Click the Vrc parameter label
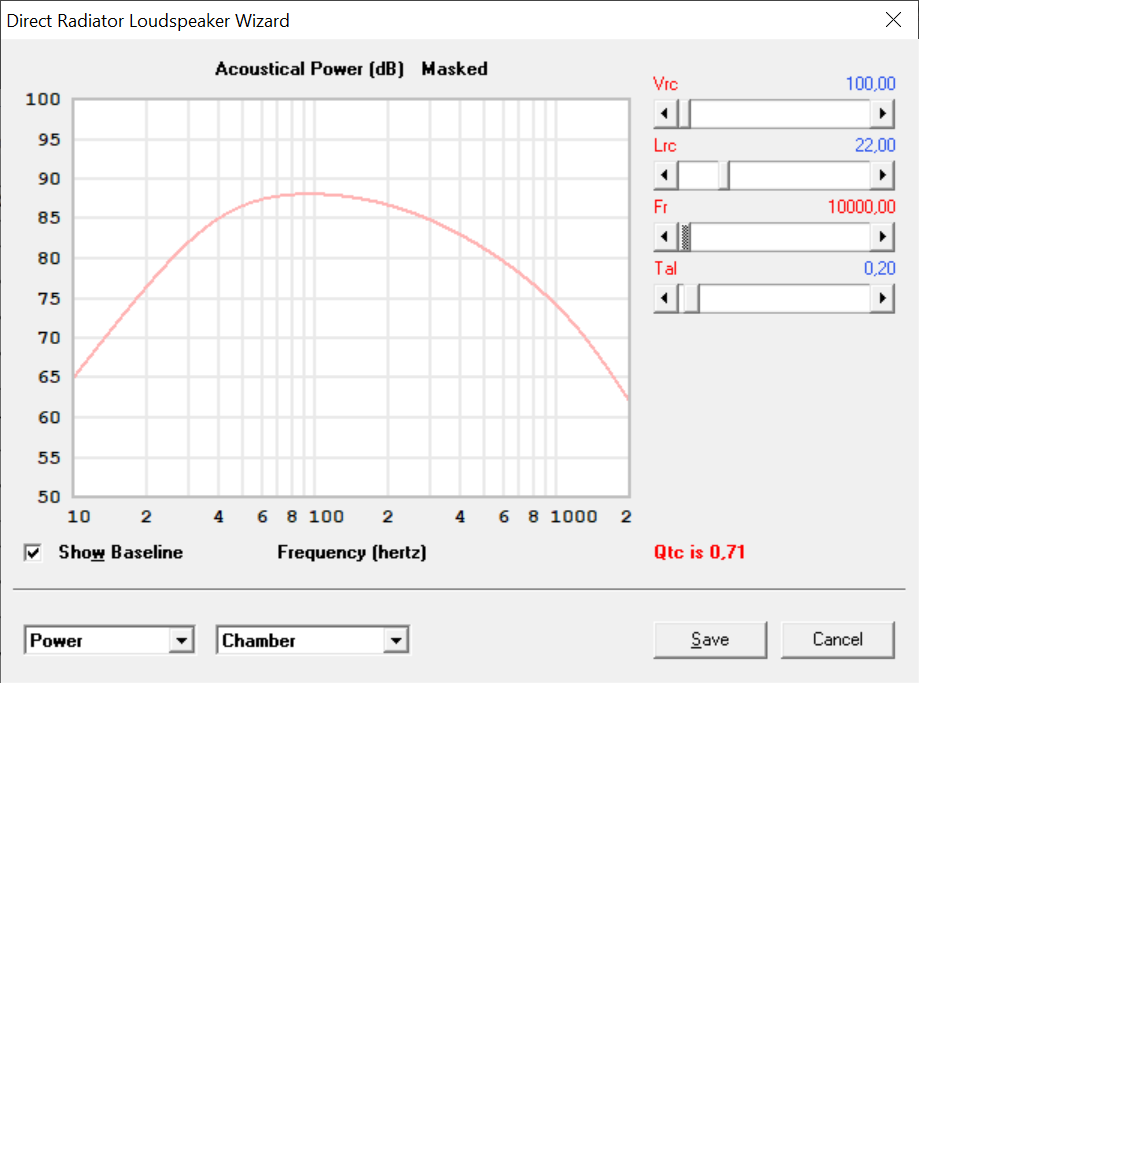The image size is (1141, 1152). [x=666, y=84]
